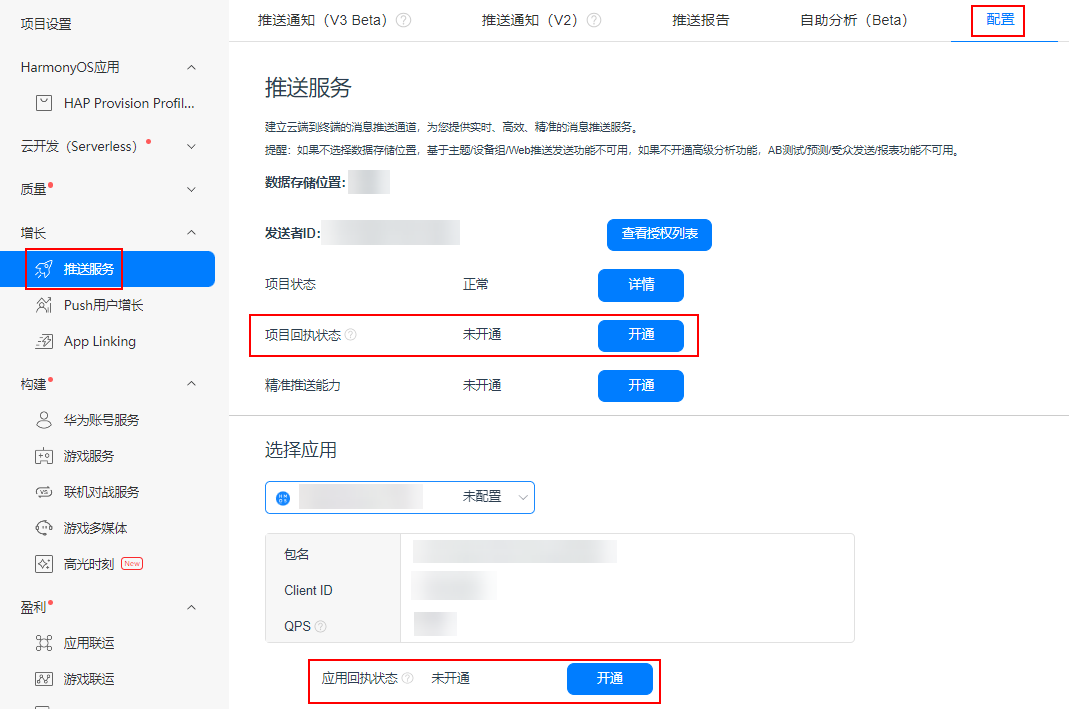Click the 高光时刻 sidebar icon
The image size is (1069, 709).
(44, 564)
